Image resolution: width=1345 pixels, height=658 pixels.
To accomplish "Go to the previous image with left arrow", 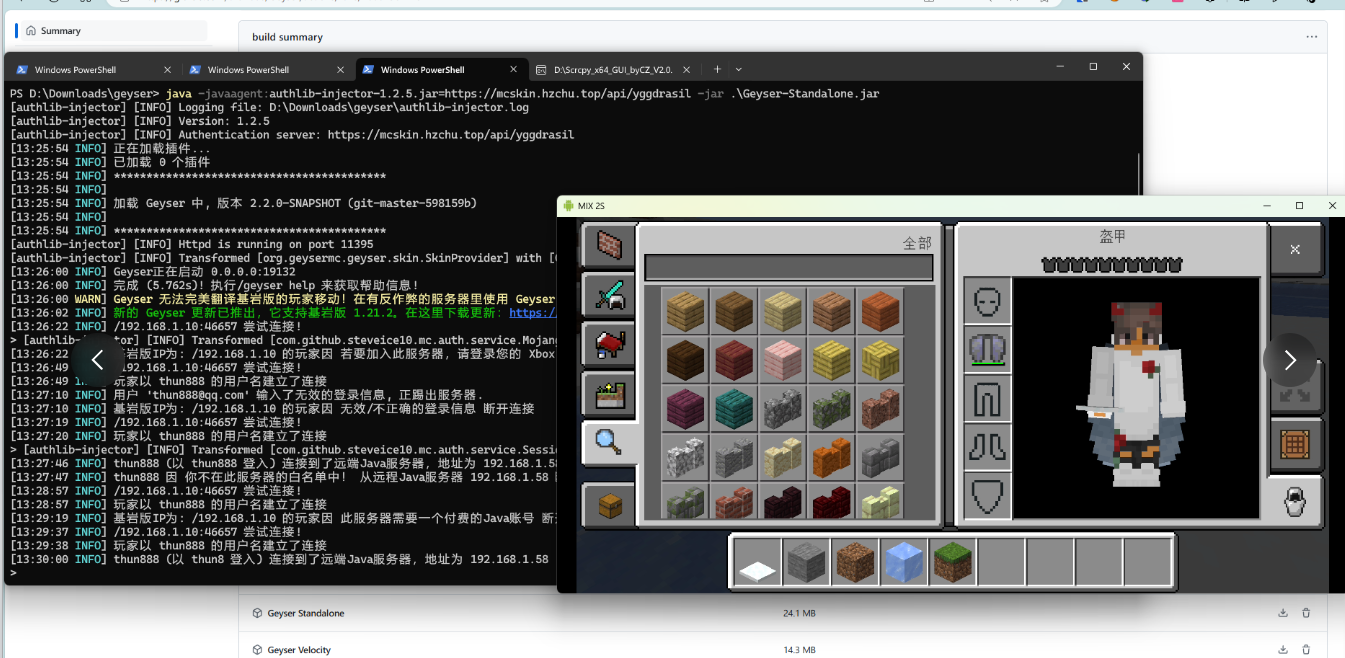I will pyautogui.click(x=97, y=360).
